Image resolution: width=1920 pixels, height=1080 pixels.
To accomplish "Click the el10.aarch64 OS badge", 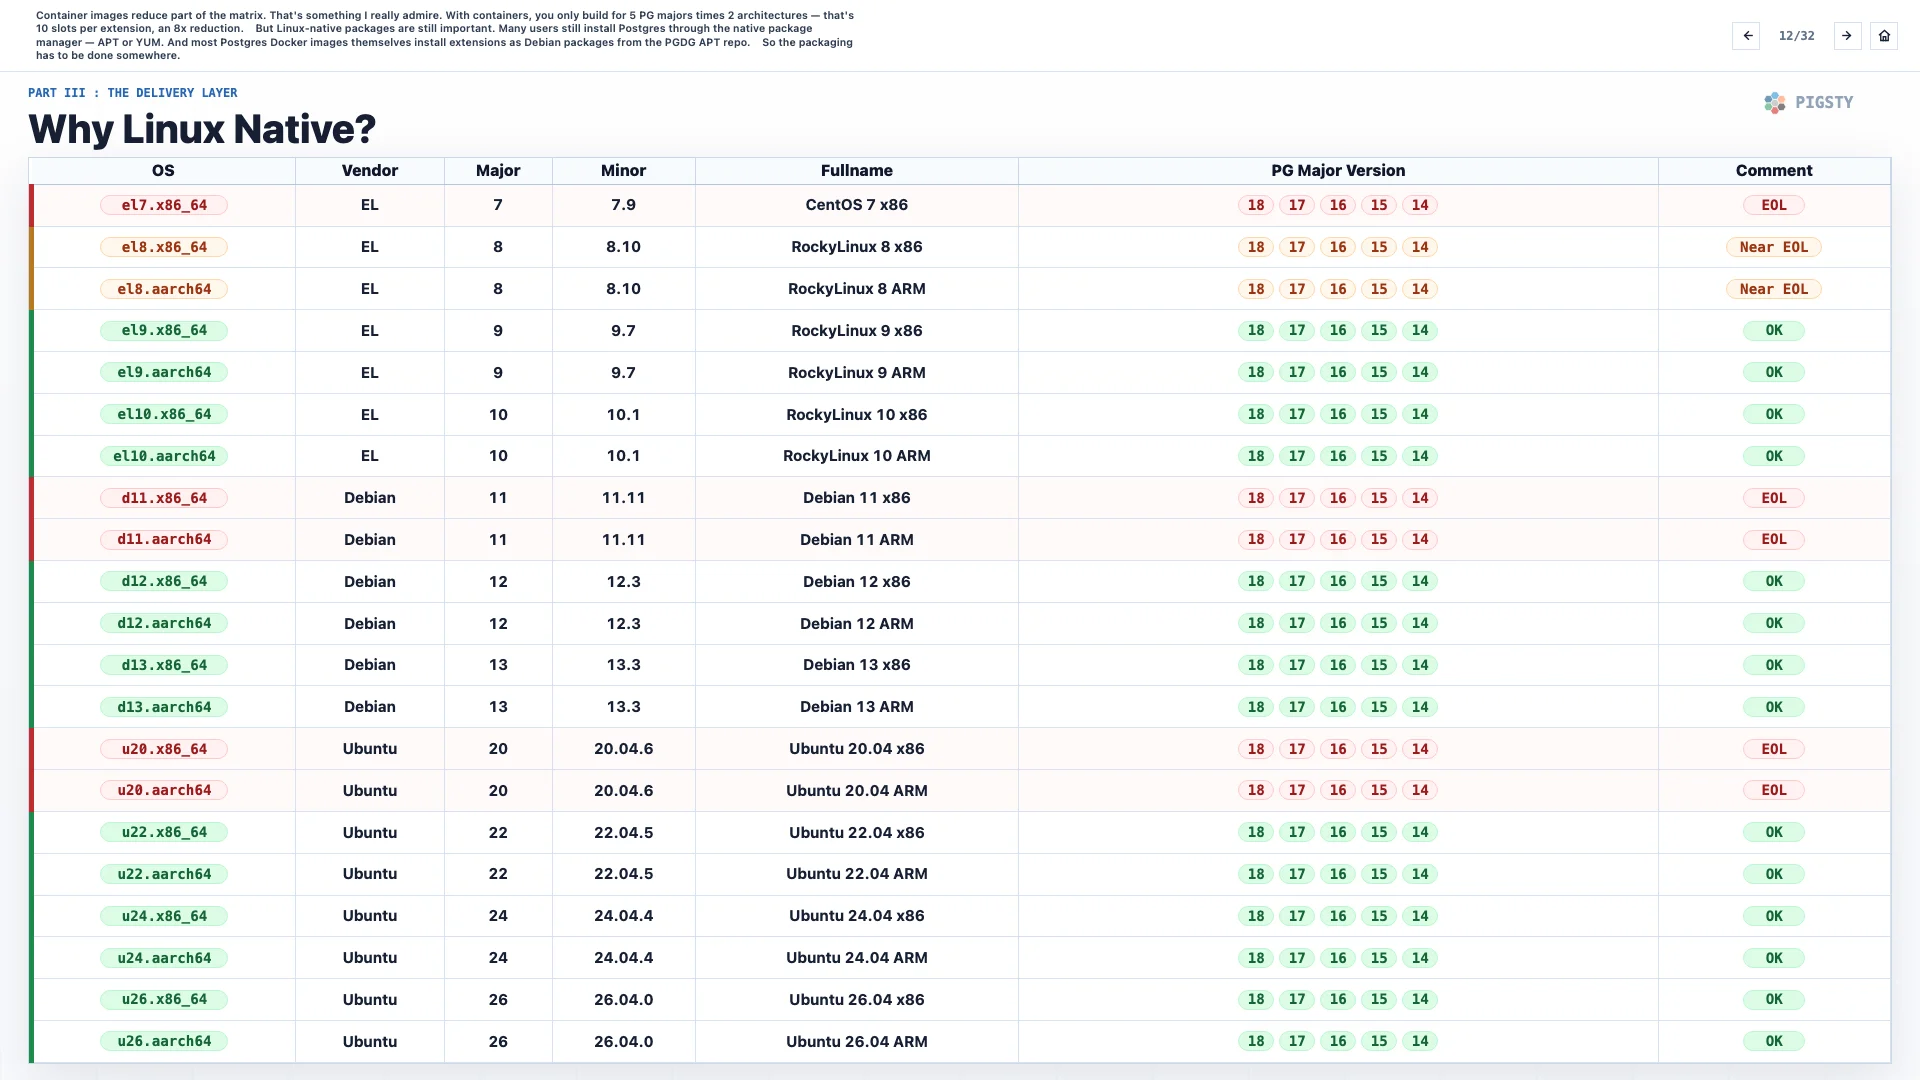I will pyautogui.click(x=164, y=456).
